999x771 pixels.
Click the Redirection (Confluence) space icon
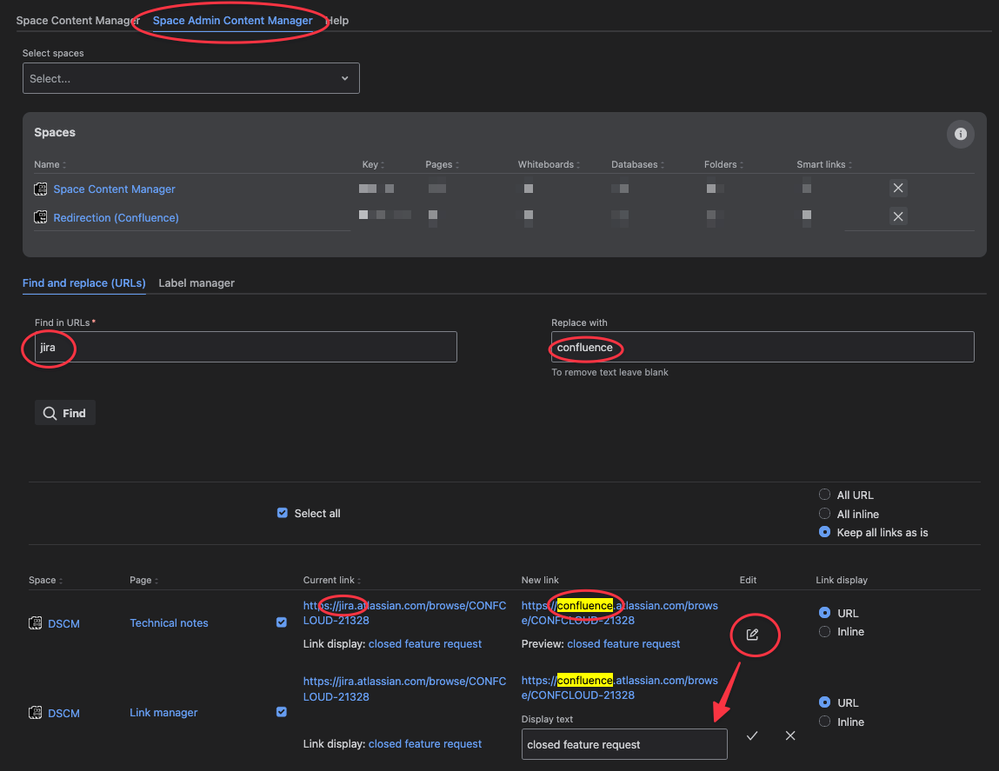pos(40,217)
